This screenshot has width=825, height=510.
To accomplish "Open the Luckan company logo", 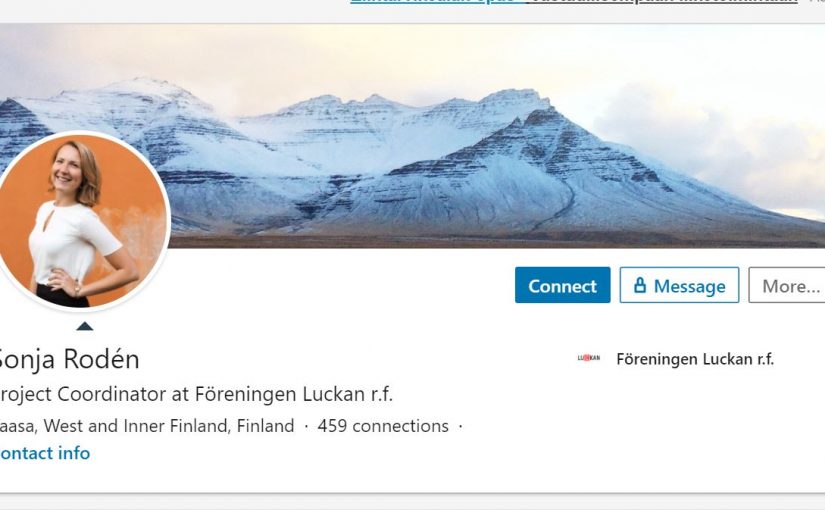I will pos(589,358).
